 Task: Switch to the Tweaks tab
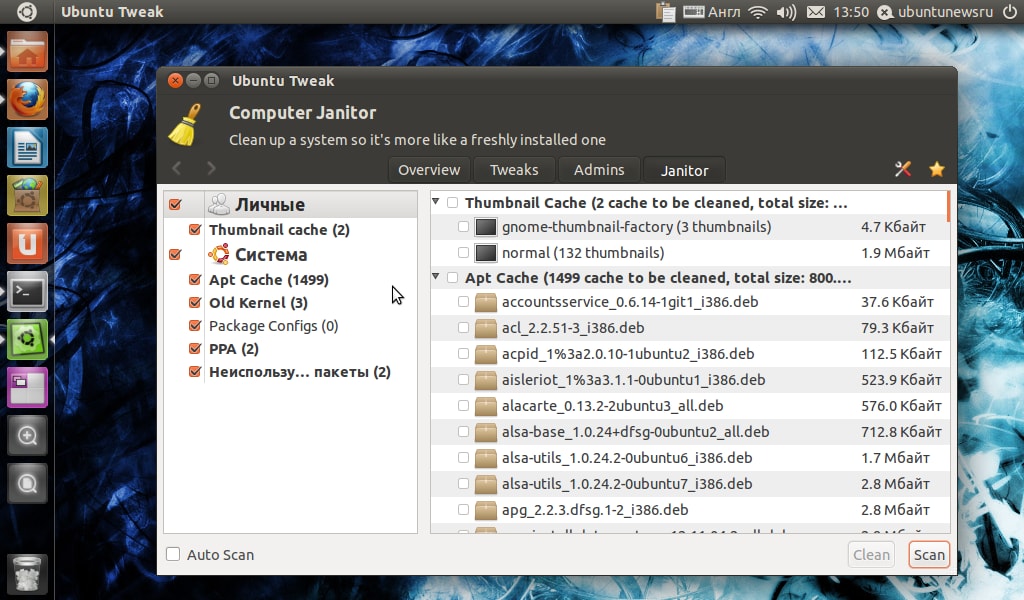[x=514, y=170]
